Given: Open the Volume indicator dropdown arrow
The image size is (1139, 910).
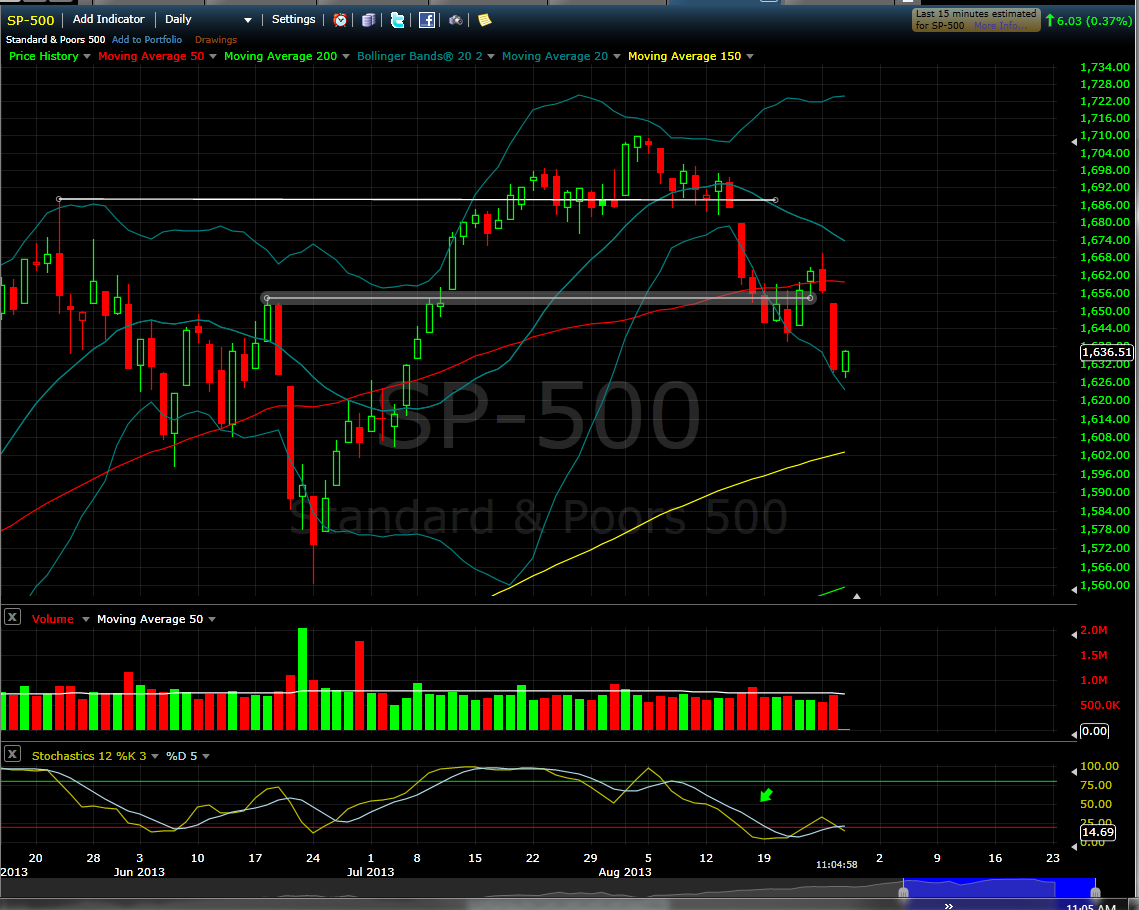Looking at the screenshot, I should point(85,619).
